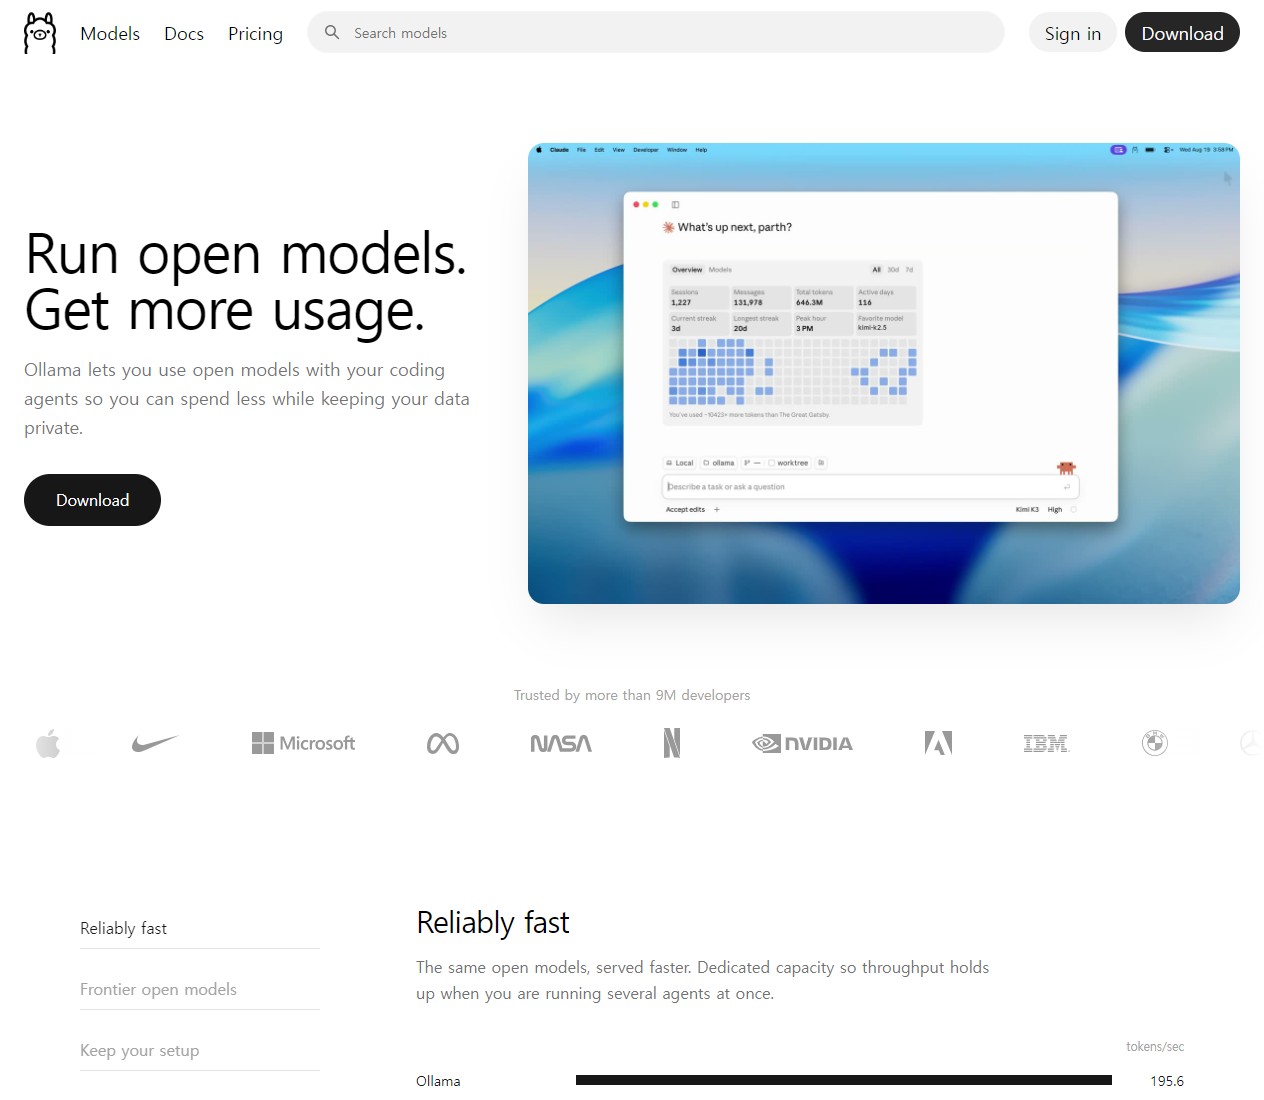Viewport: 1264px width, 1100px height.
Task: Tick the worktree checkbox in Claude preview
Action: (x=771, y=463)
